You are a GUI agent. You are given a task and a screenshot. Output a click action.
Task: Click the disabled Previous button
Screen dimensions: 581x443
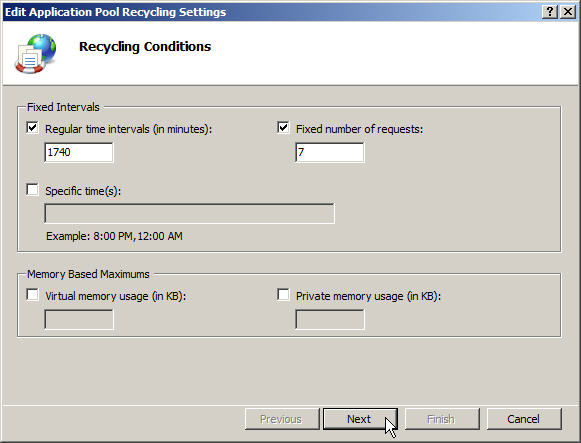[282, 419]
